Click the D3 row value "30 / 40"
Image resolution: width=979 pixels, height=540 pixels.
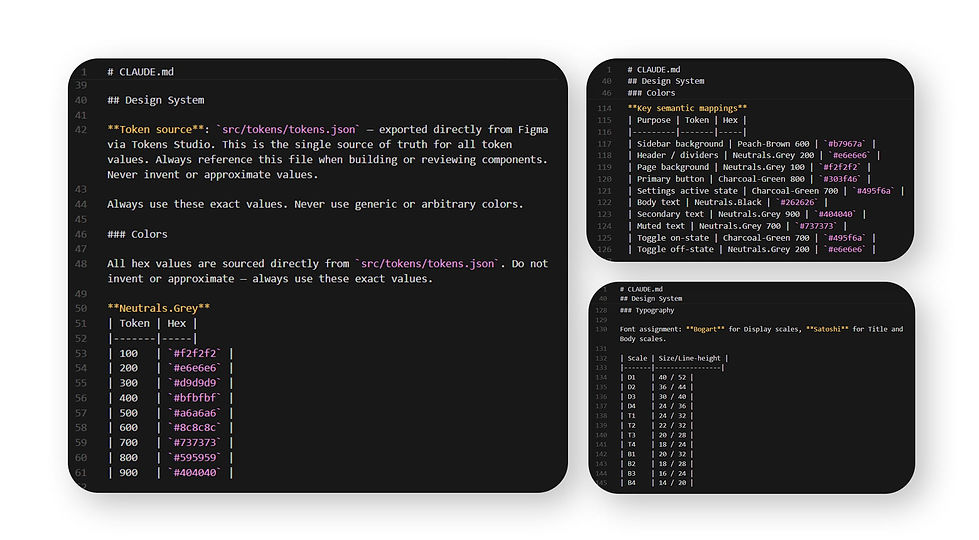pyautogui.click(x=672, y=397)
